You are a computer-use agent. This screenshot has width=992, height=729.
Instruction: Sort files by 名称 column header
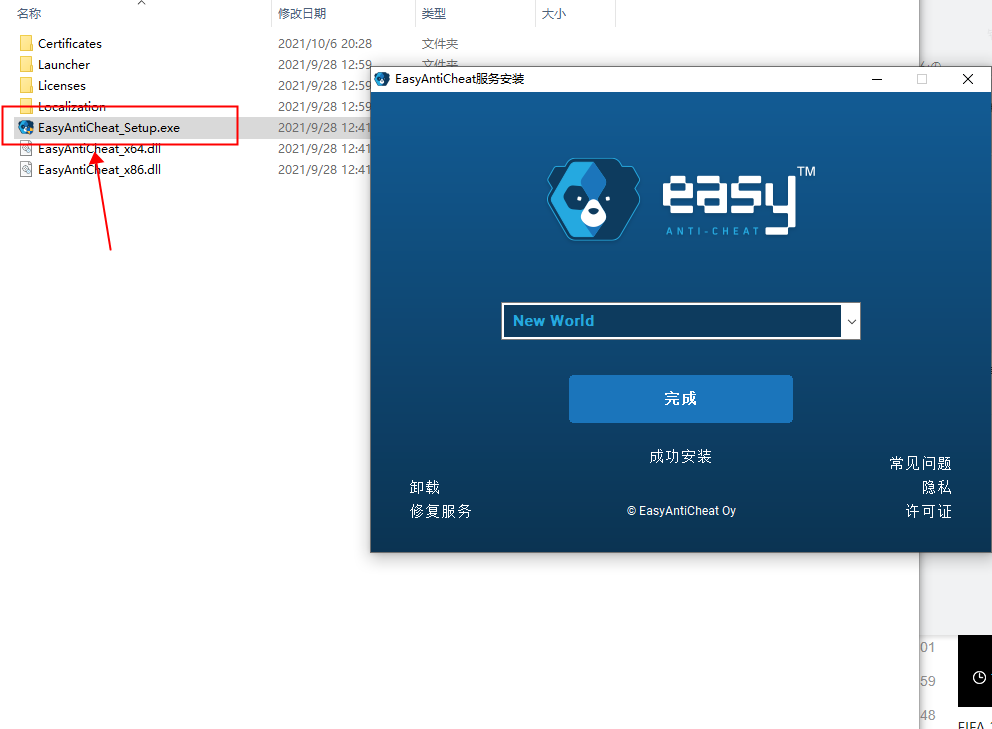29,13
